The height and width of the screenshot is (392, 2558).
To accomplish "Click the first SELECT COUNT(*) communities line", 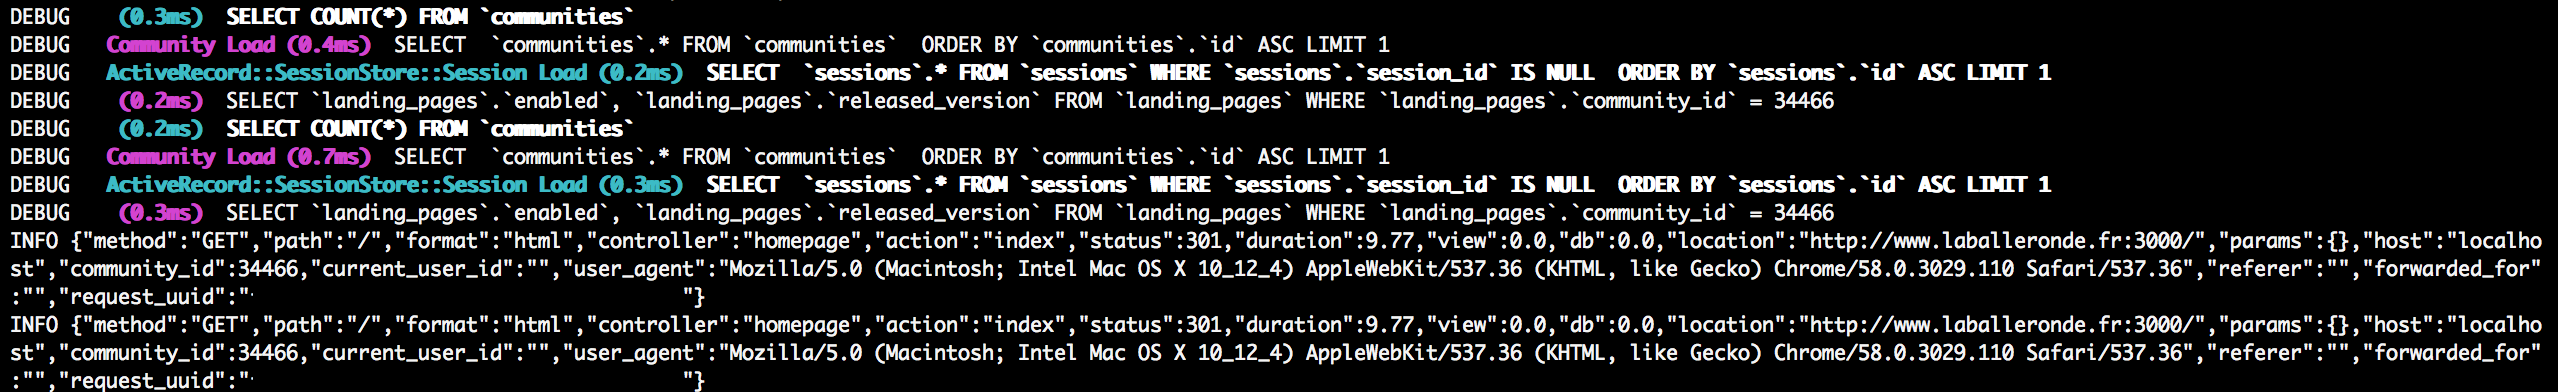I will click(430, 17).
